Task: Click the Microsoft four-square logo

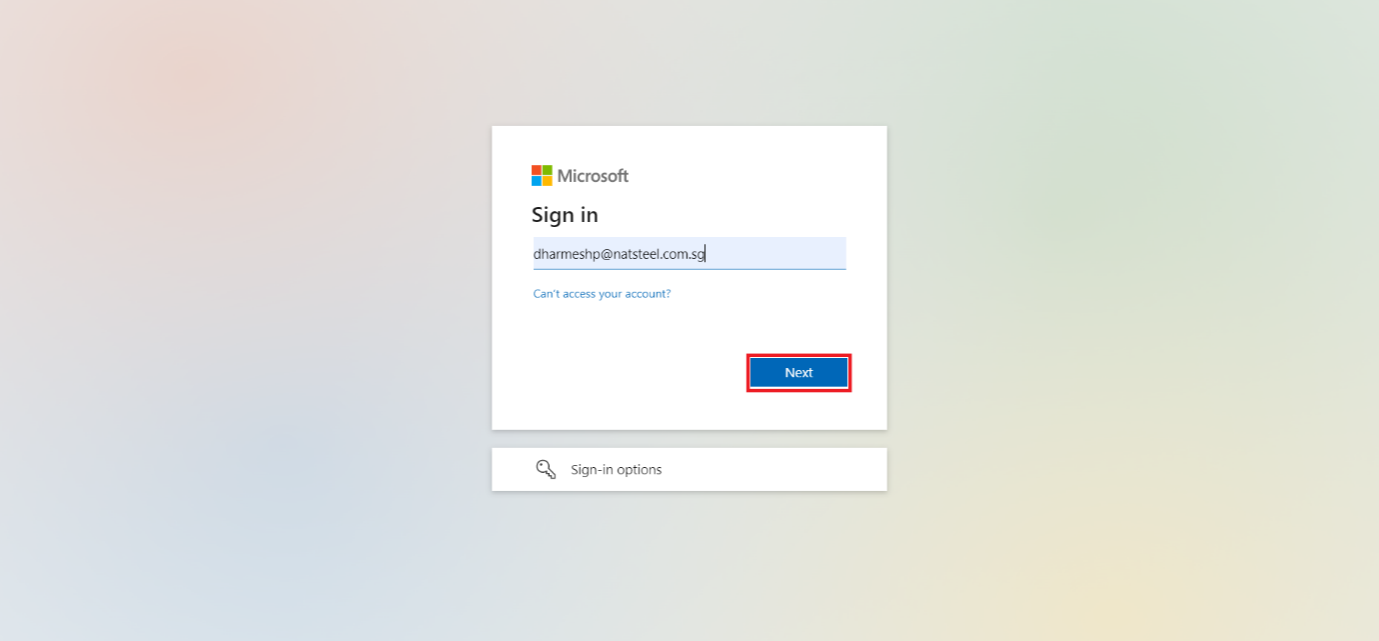Action: [542, 176]
